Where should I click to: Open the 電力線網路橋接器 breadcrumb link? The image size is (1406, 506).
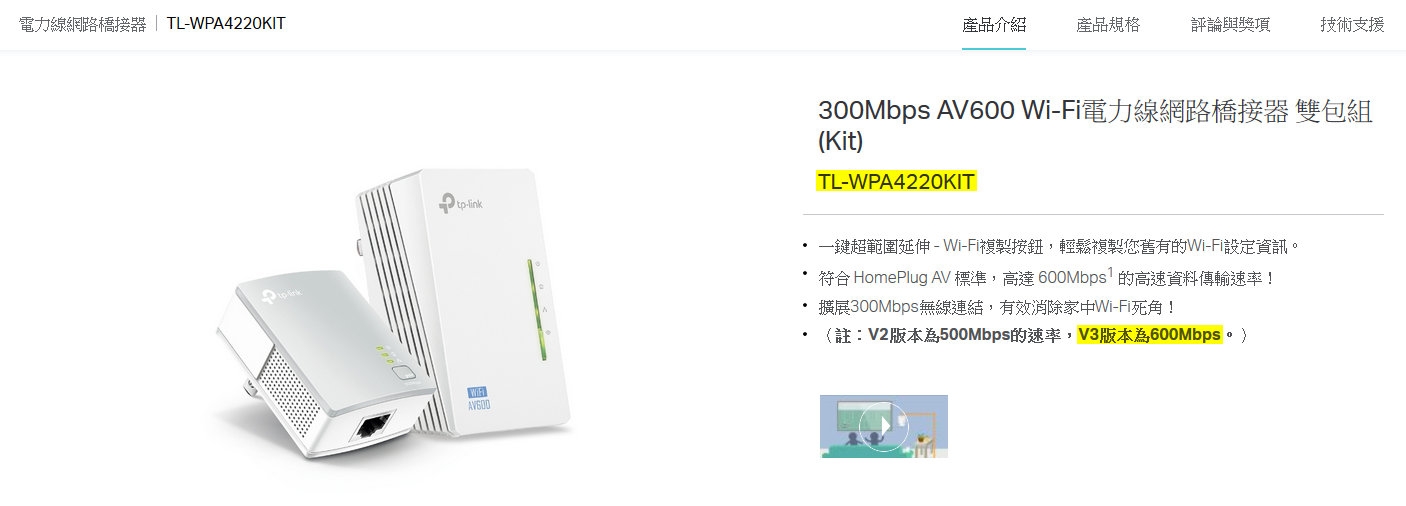(82, 23)
